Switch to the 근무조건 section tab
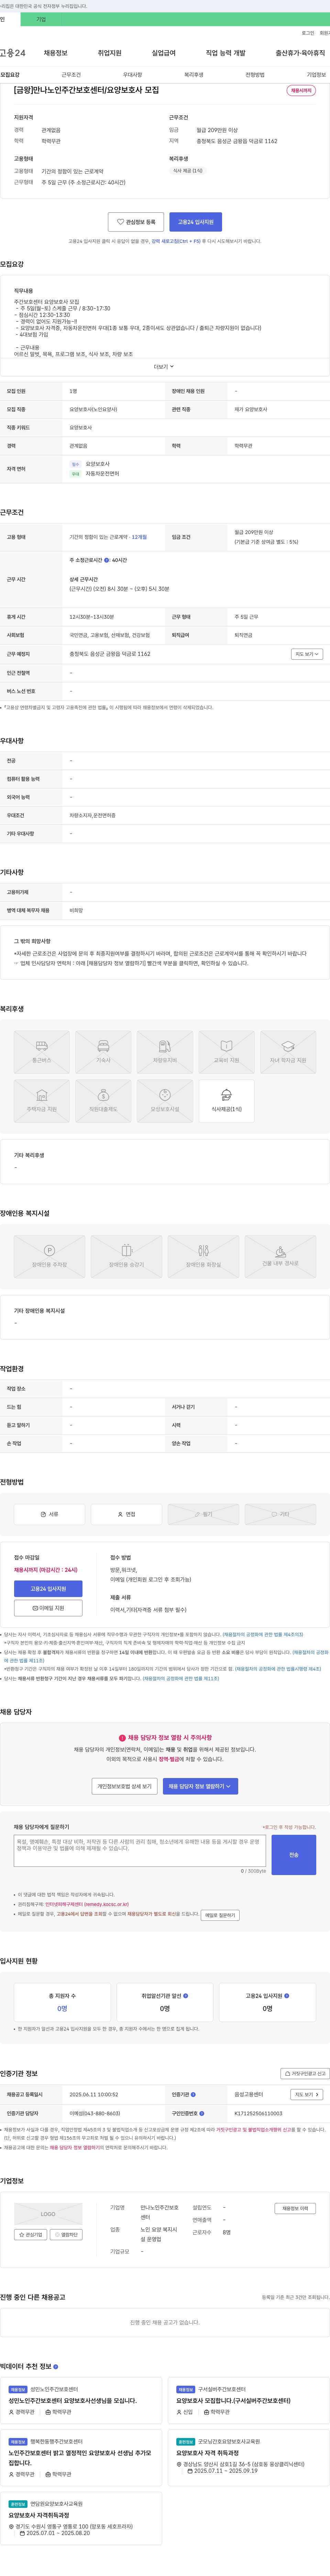 point(71,75)
